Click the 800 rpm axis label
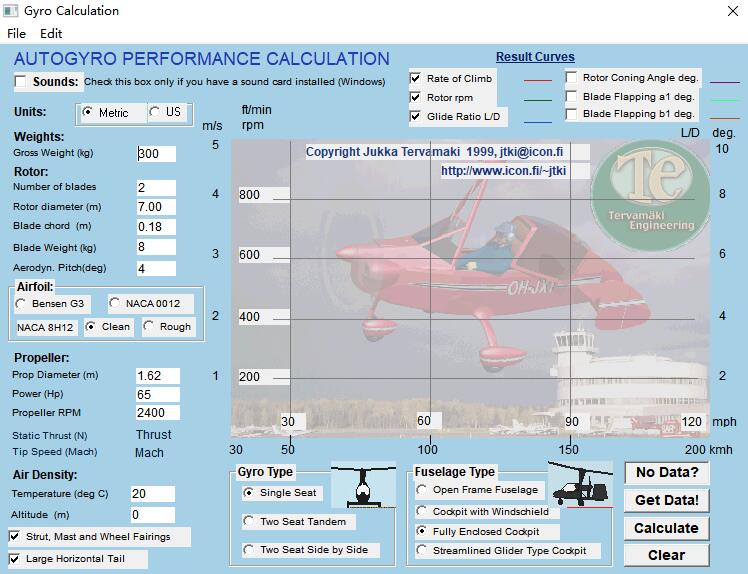Image resolution: width=748 pixels, height=574 pixels. [249, 195]
